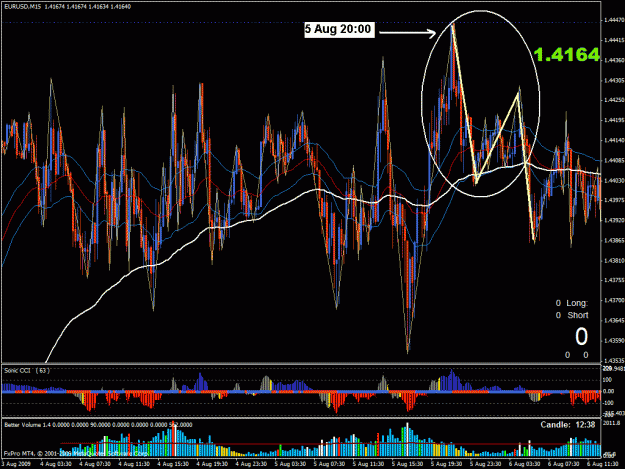Click price level 1.43920 on the price axis

[614, 220]
